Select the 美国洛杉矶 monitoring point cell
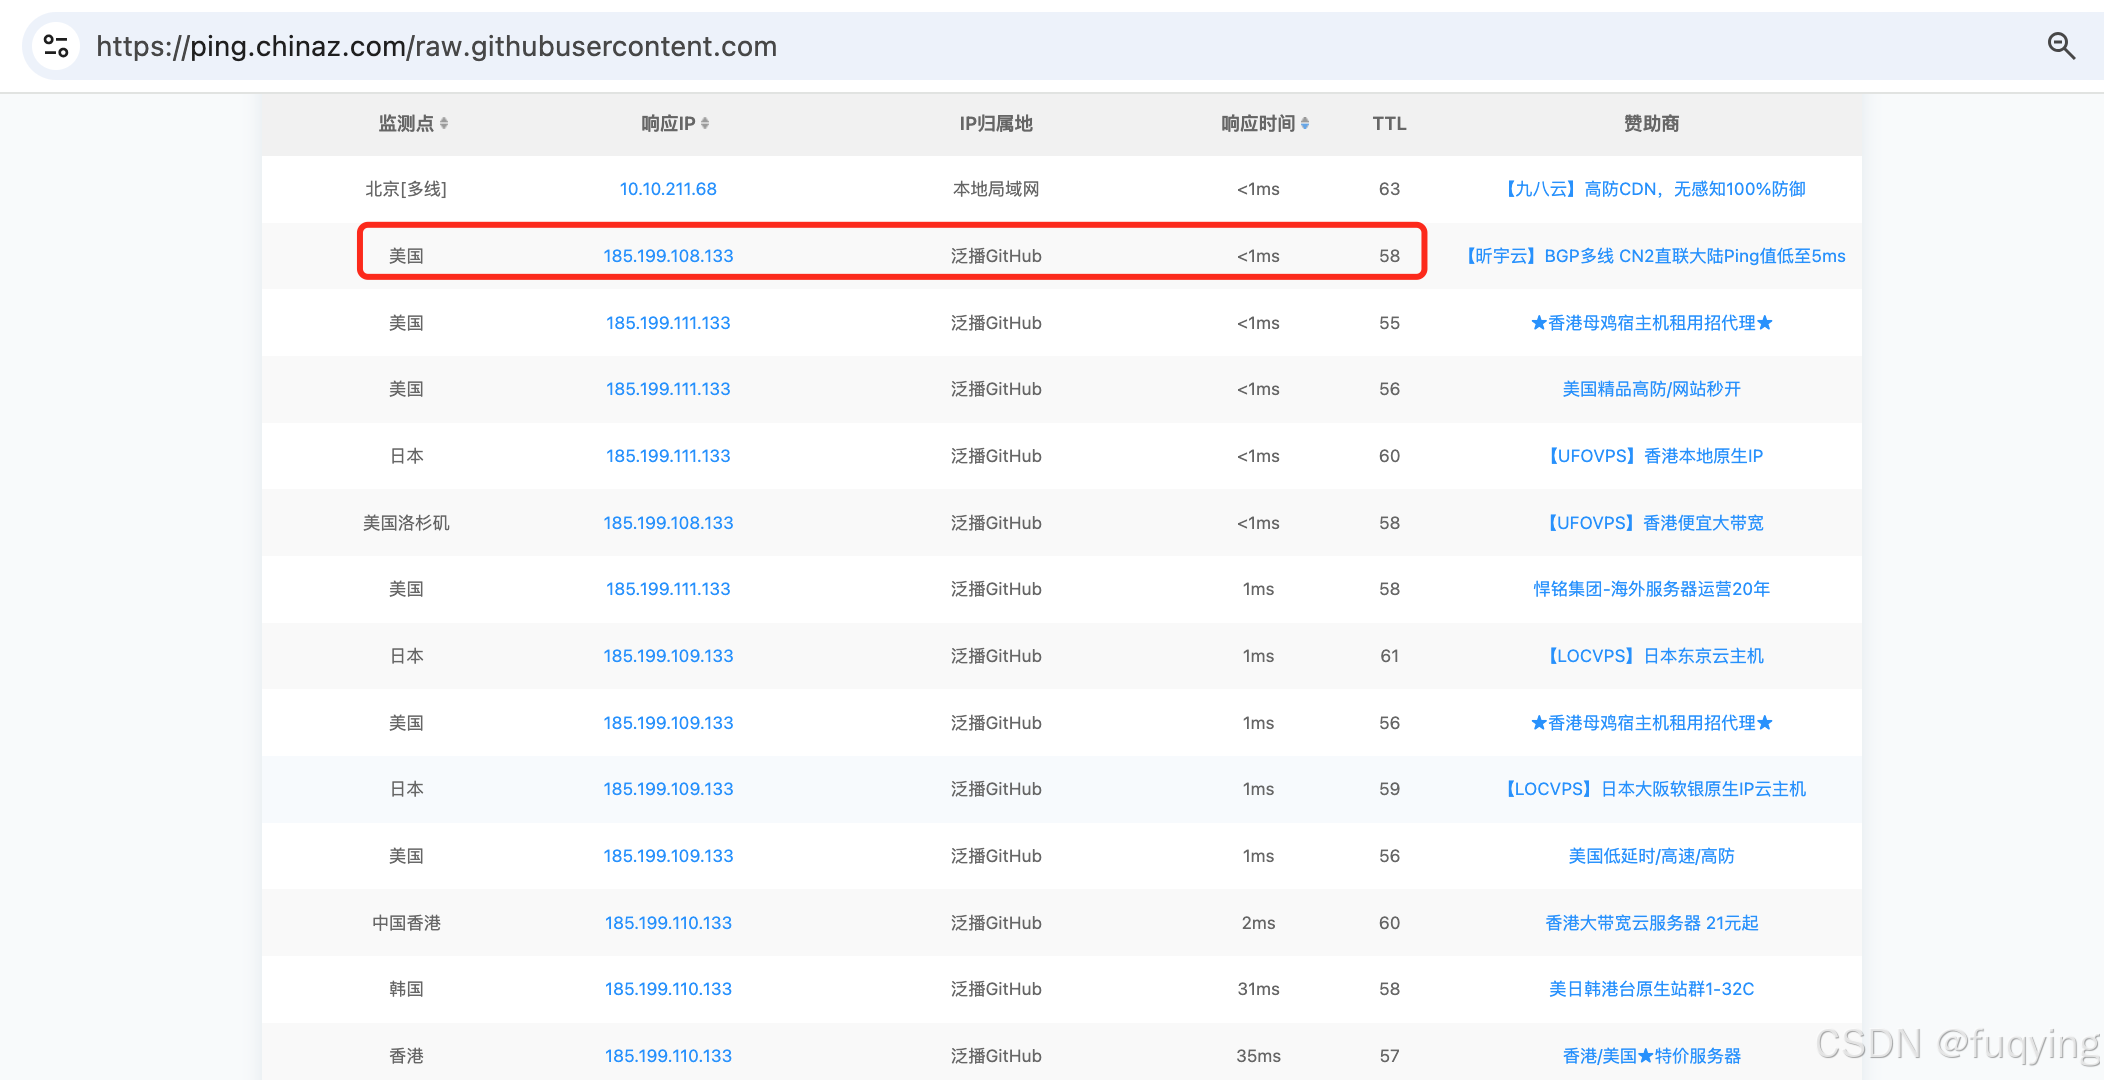2104x1080 pixels. click(x=406, y=523)
